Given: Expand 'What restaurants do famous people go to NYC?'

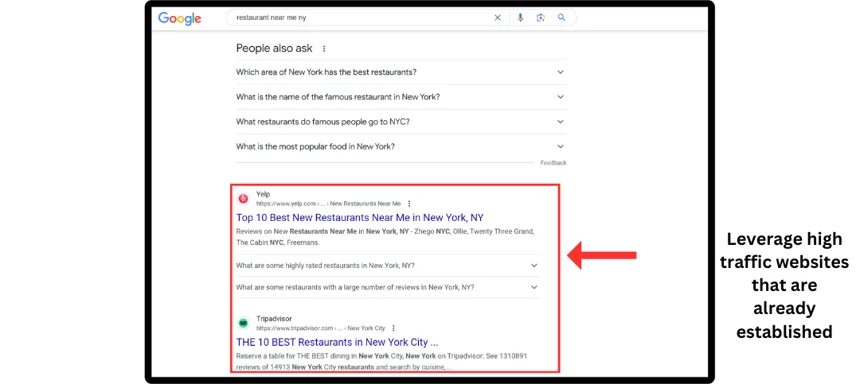Looking at the screenshot, I should pyautogui.click(x=401, y=122).
